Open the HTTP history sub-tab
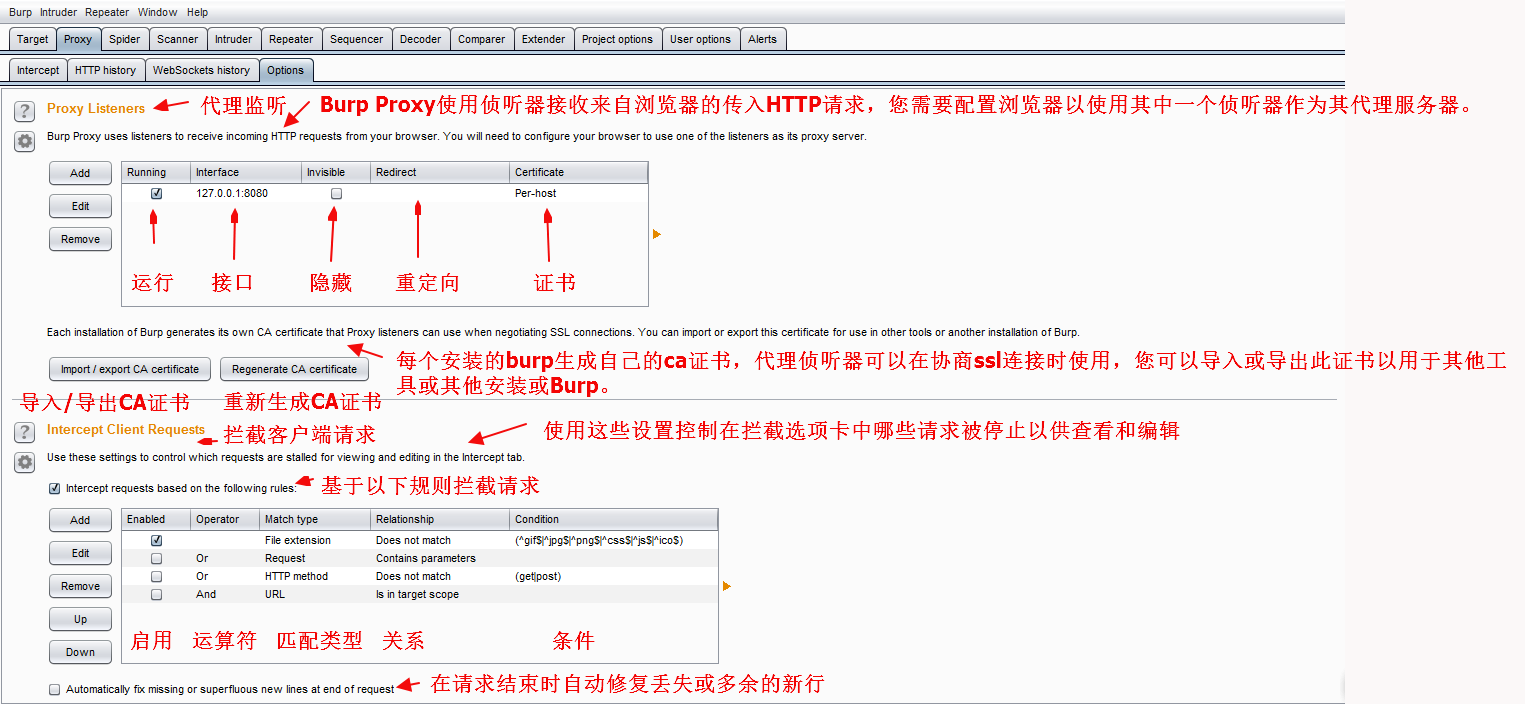 (105, 70)
